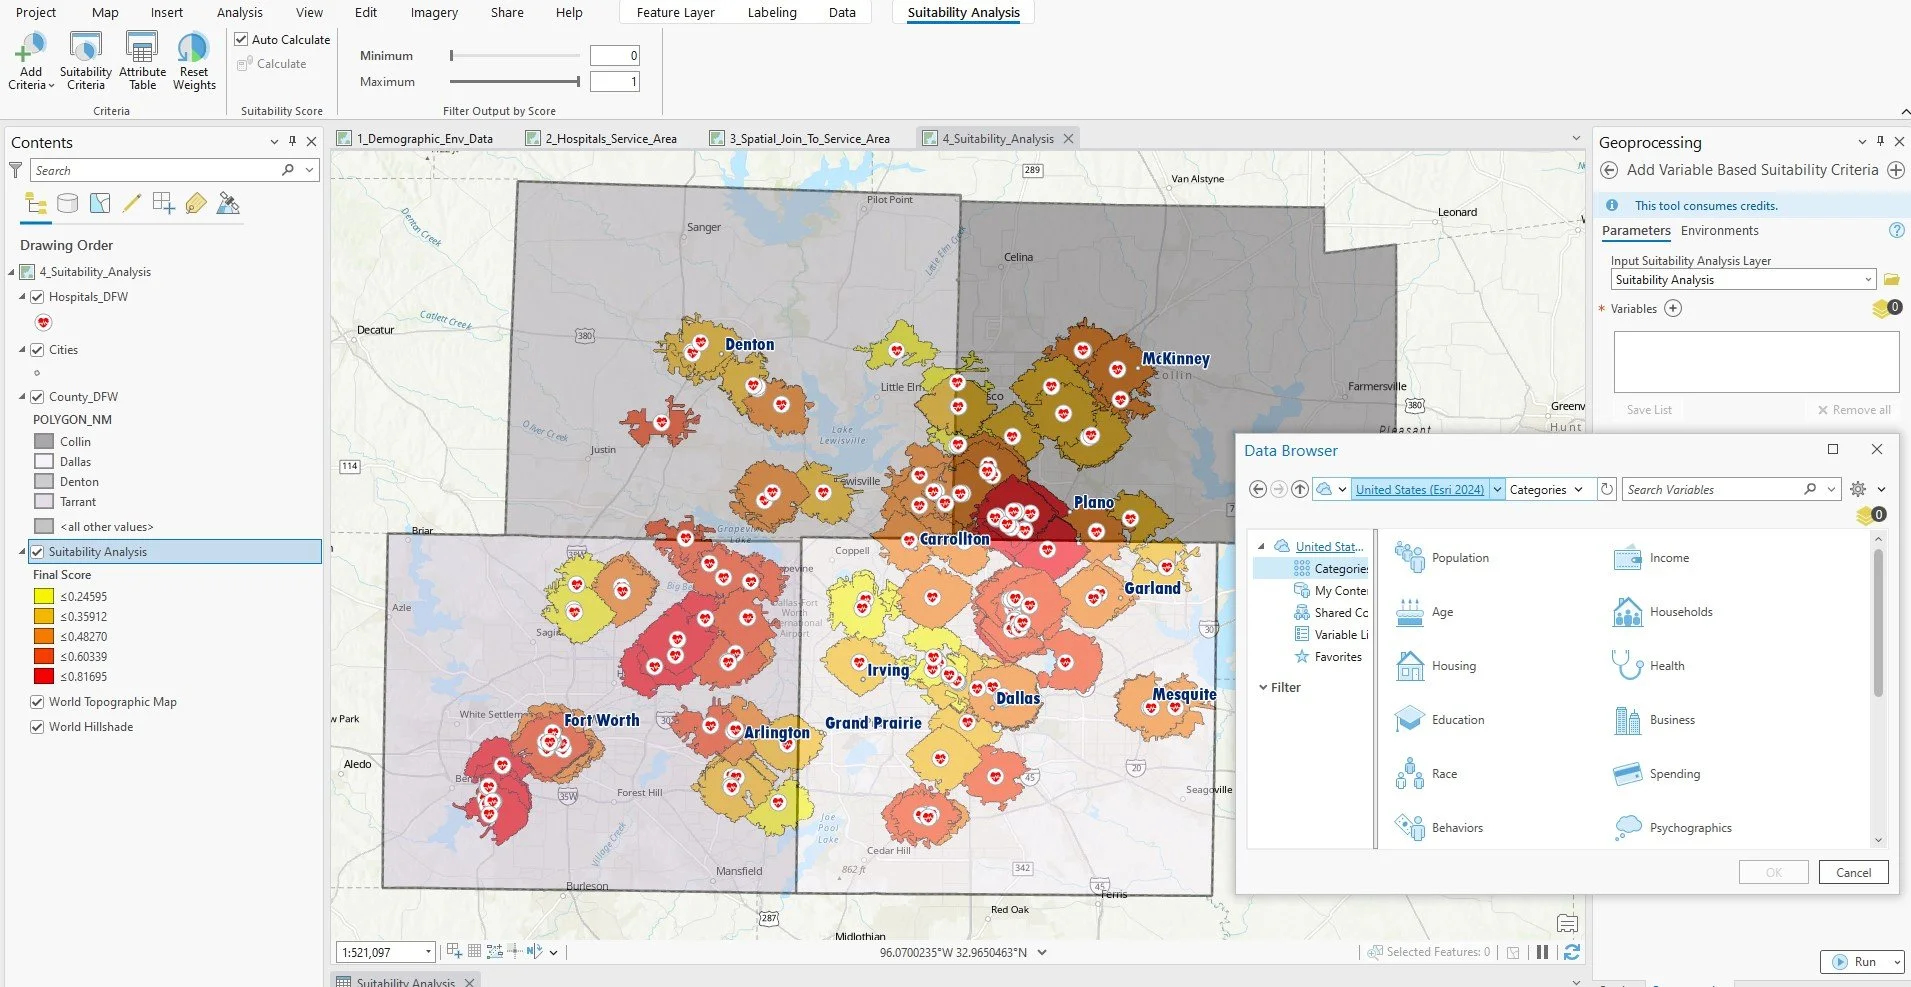Click the Run button in Geoprocessing

(x=1856, y=962)
